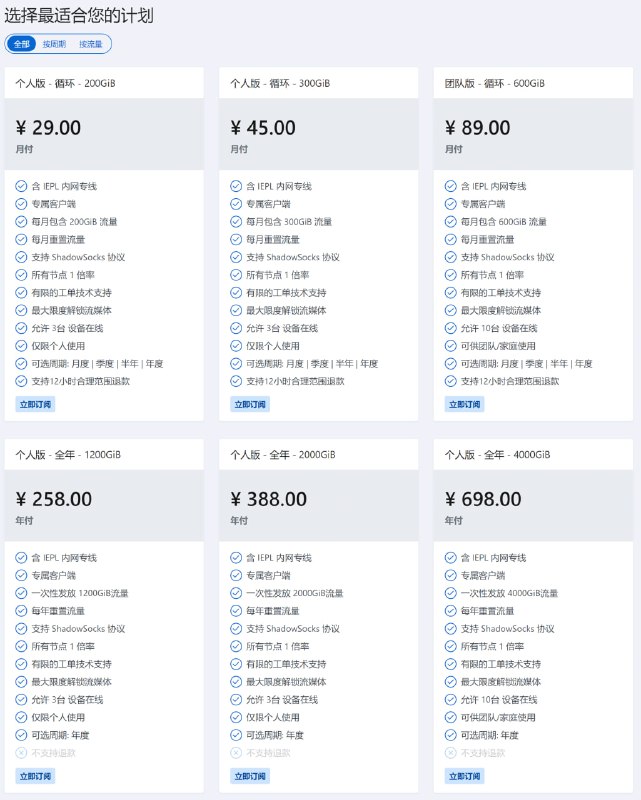Switch to the 按周期 tab
Image resolution: width=641 pixels, height=800 pixels.
tap(54, 44)
